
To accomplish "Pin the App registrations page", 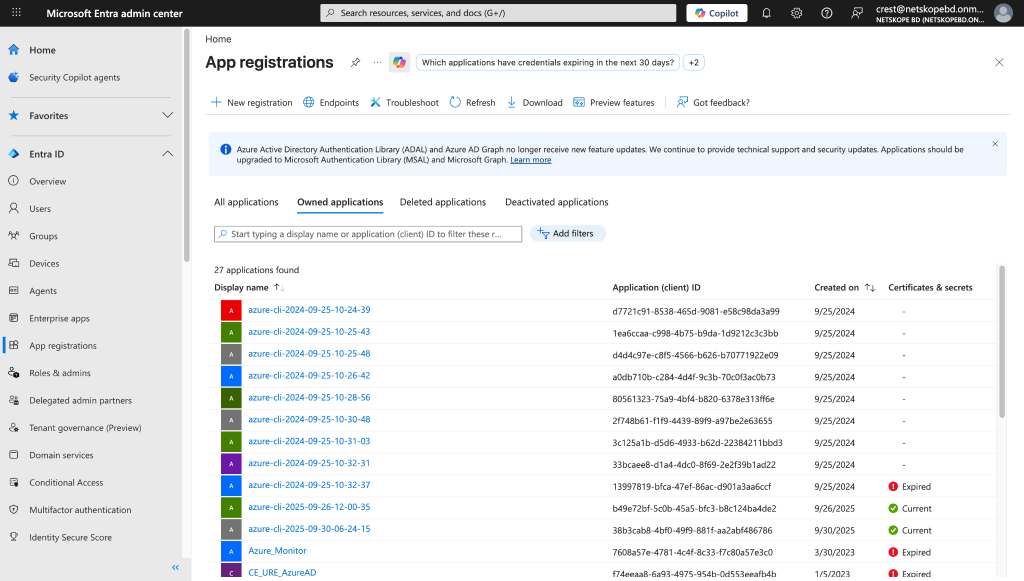I will coord(355,63).
